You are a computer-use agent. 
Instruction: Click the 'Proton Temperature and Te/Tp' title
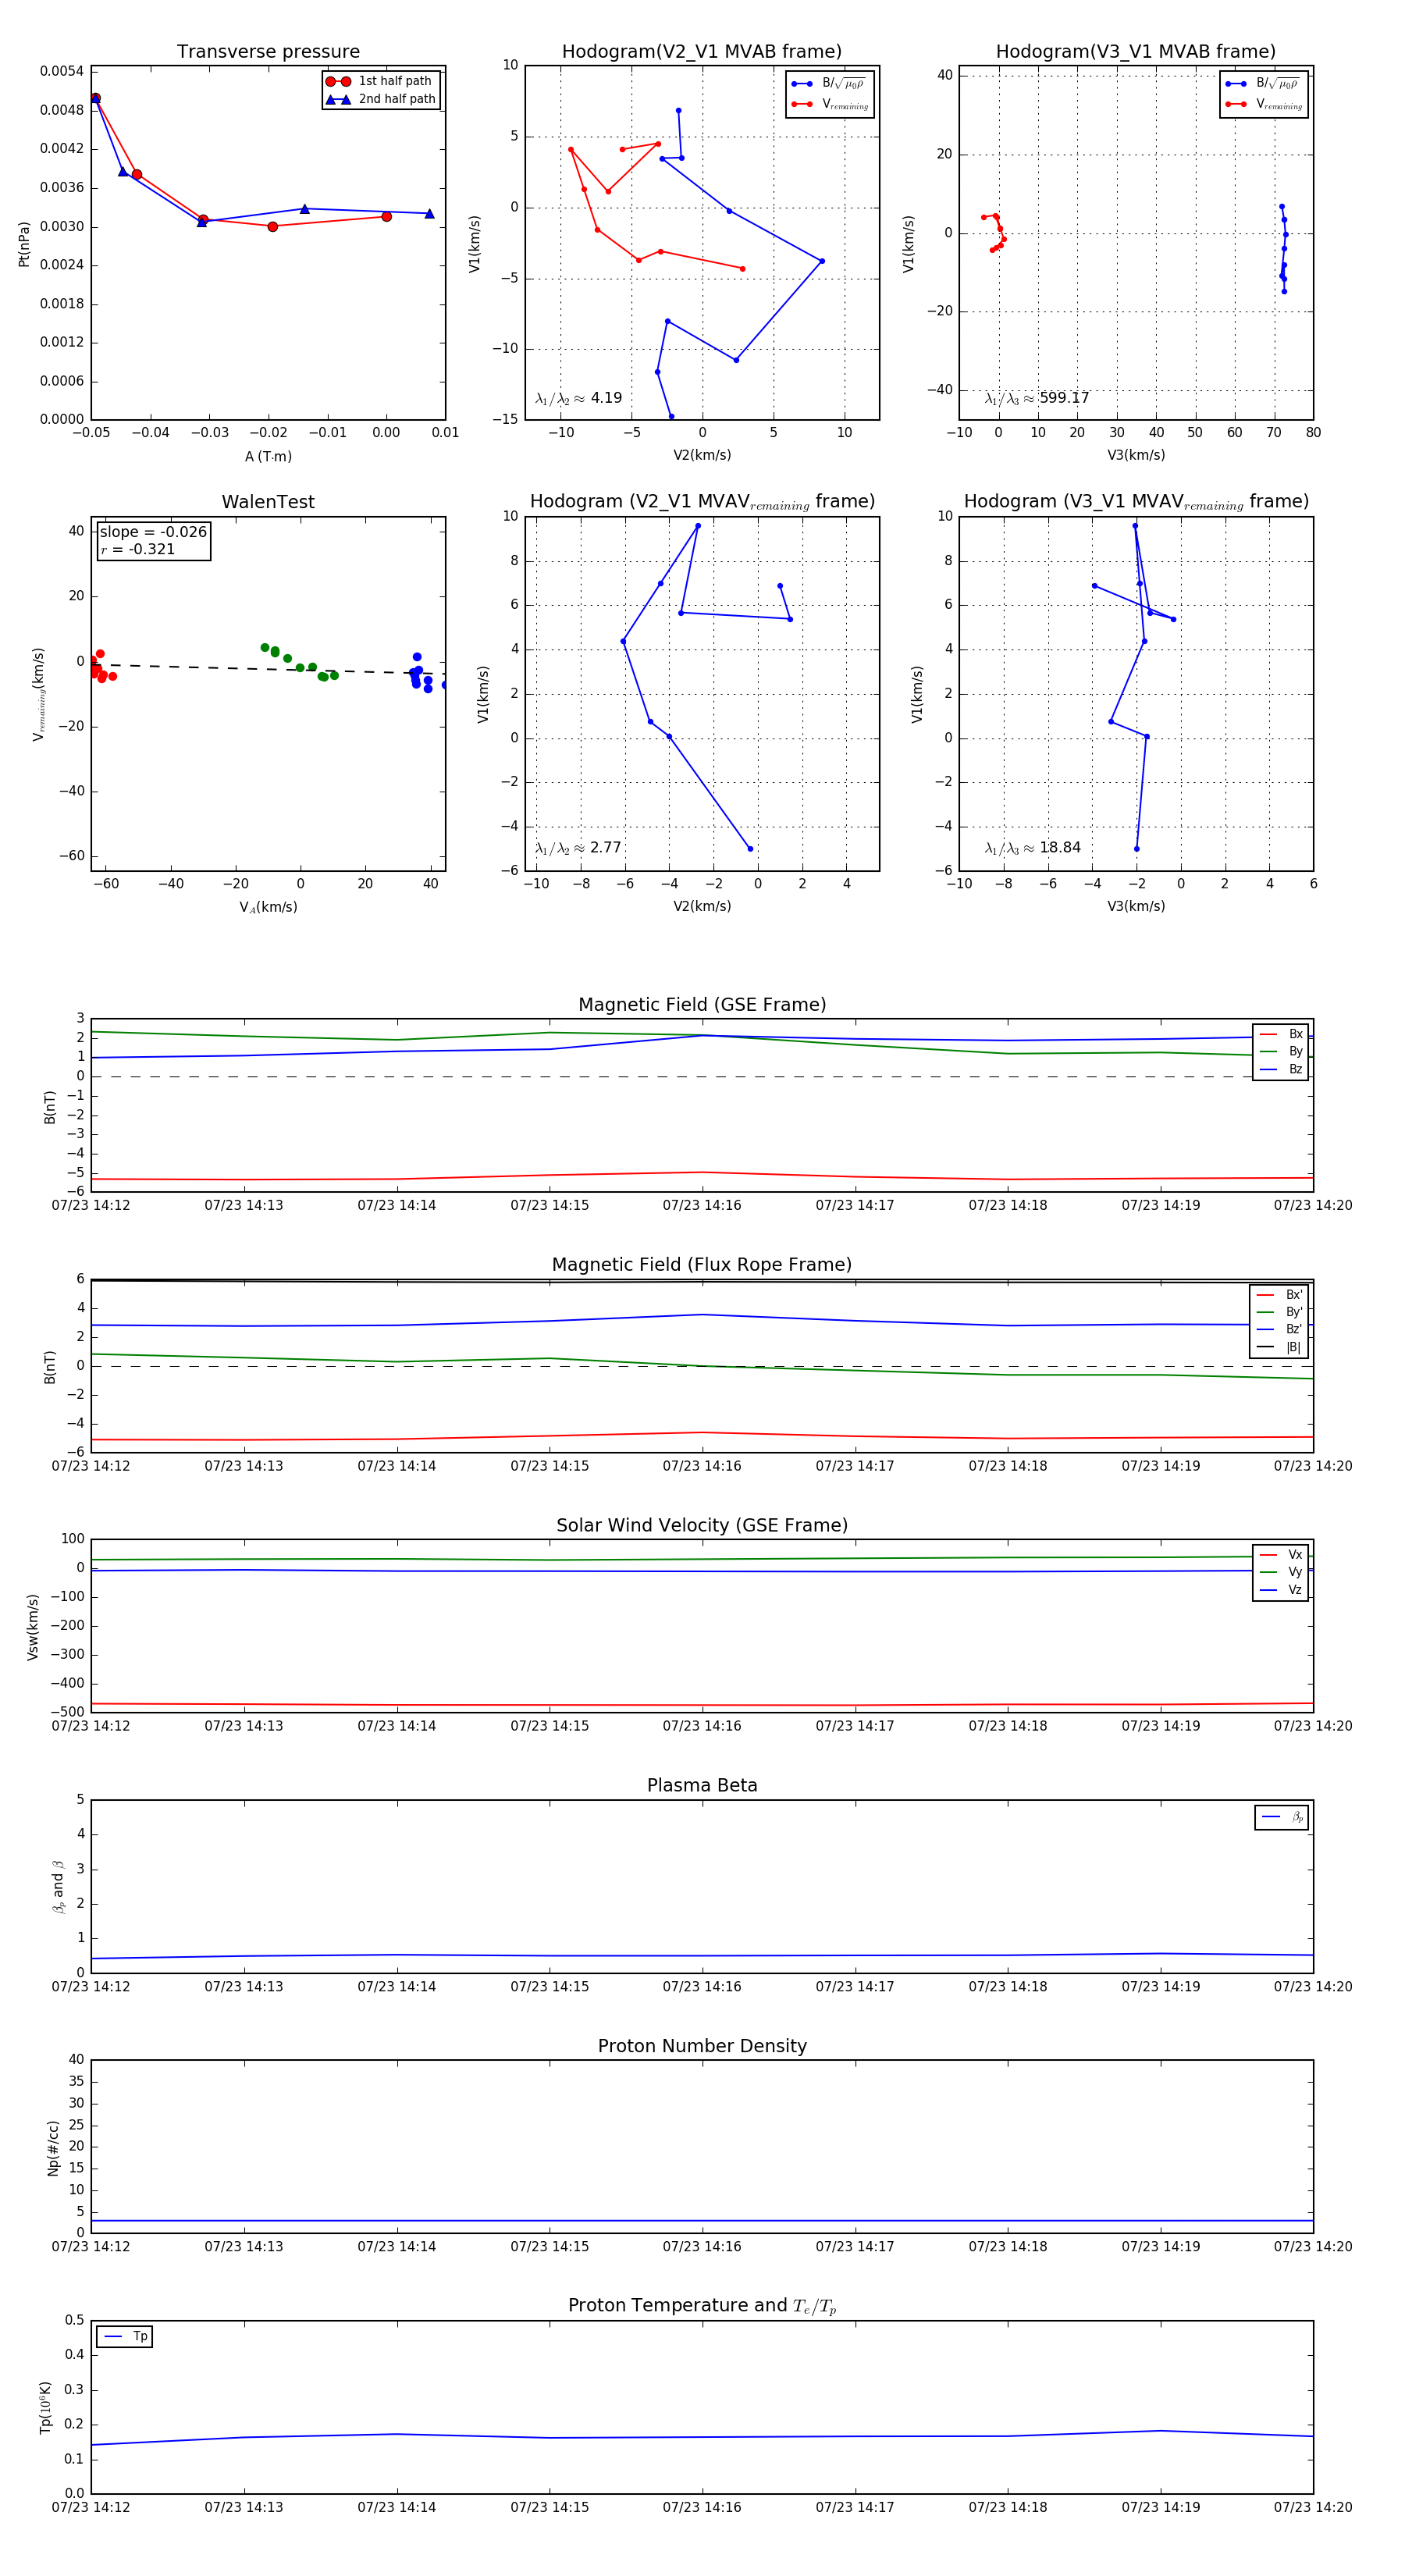click(x=702, y=2306)
